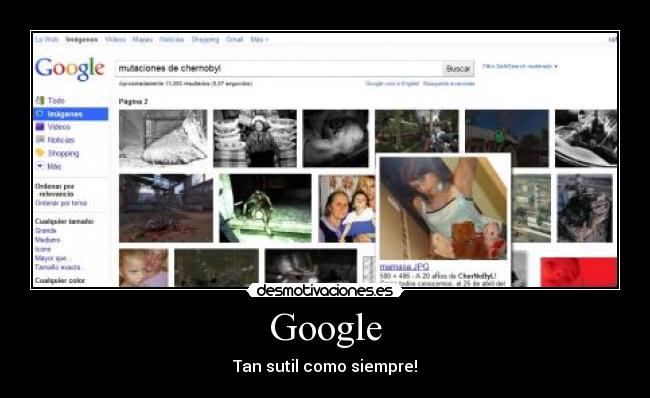Open thumbnail with green figure under blue sky
Viewport: 650px width, 398px height.
pos(507,138)
